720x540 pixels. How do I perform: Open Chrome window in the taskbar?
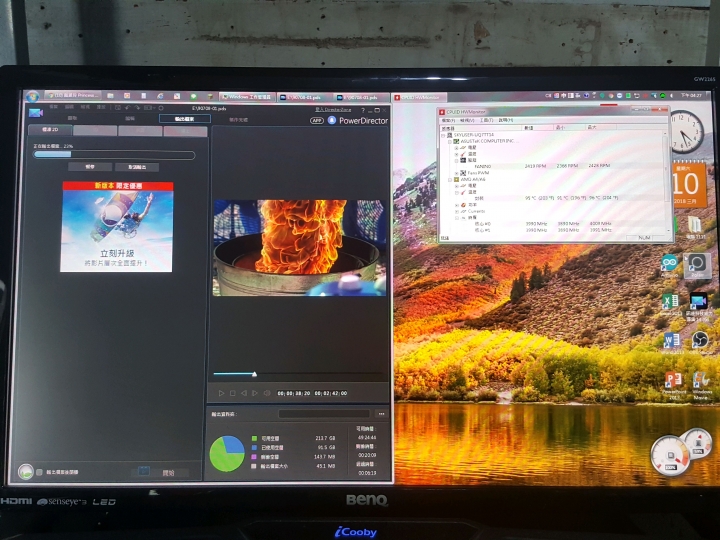click(x=73, y=96)
